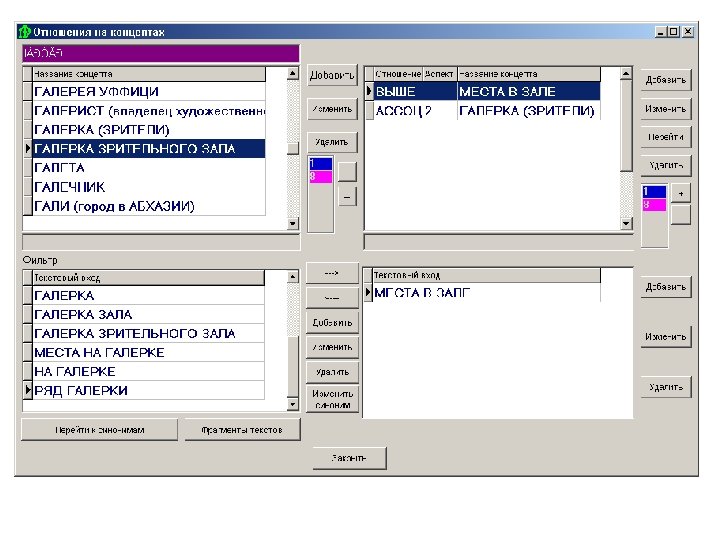
Task: Click the plus button beside relation swatches
Action: tap(681, 194)
